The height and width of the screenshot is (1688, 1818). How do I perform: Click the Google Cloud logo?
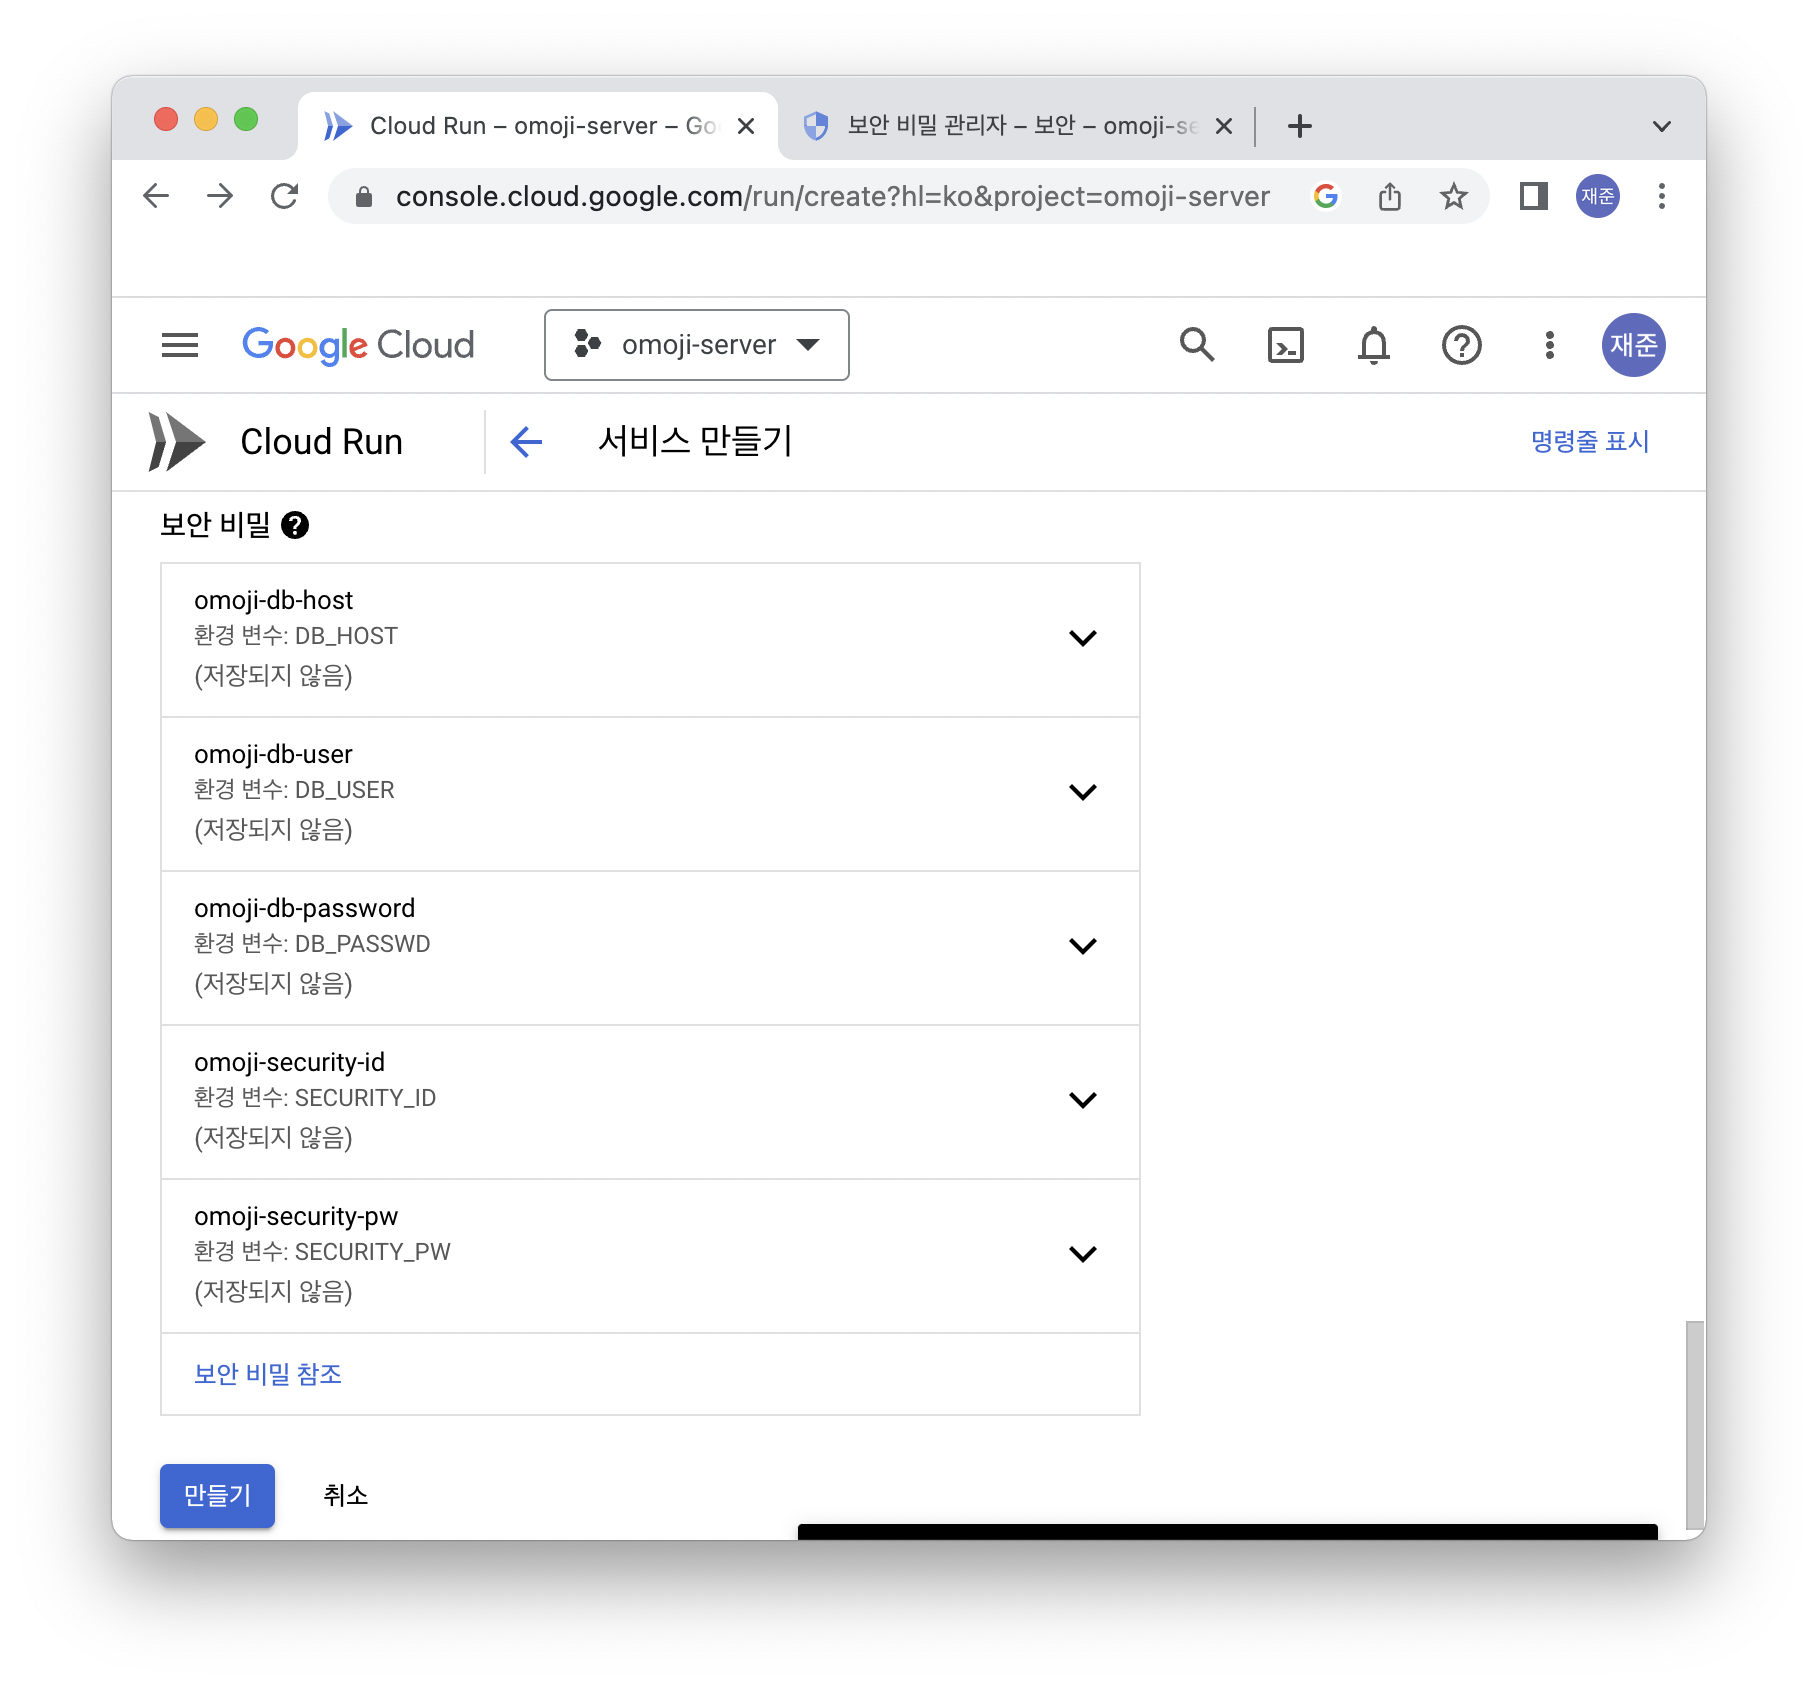coord(358,345)
